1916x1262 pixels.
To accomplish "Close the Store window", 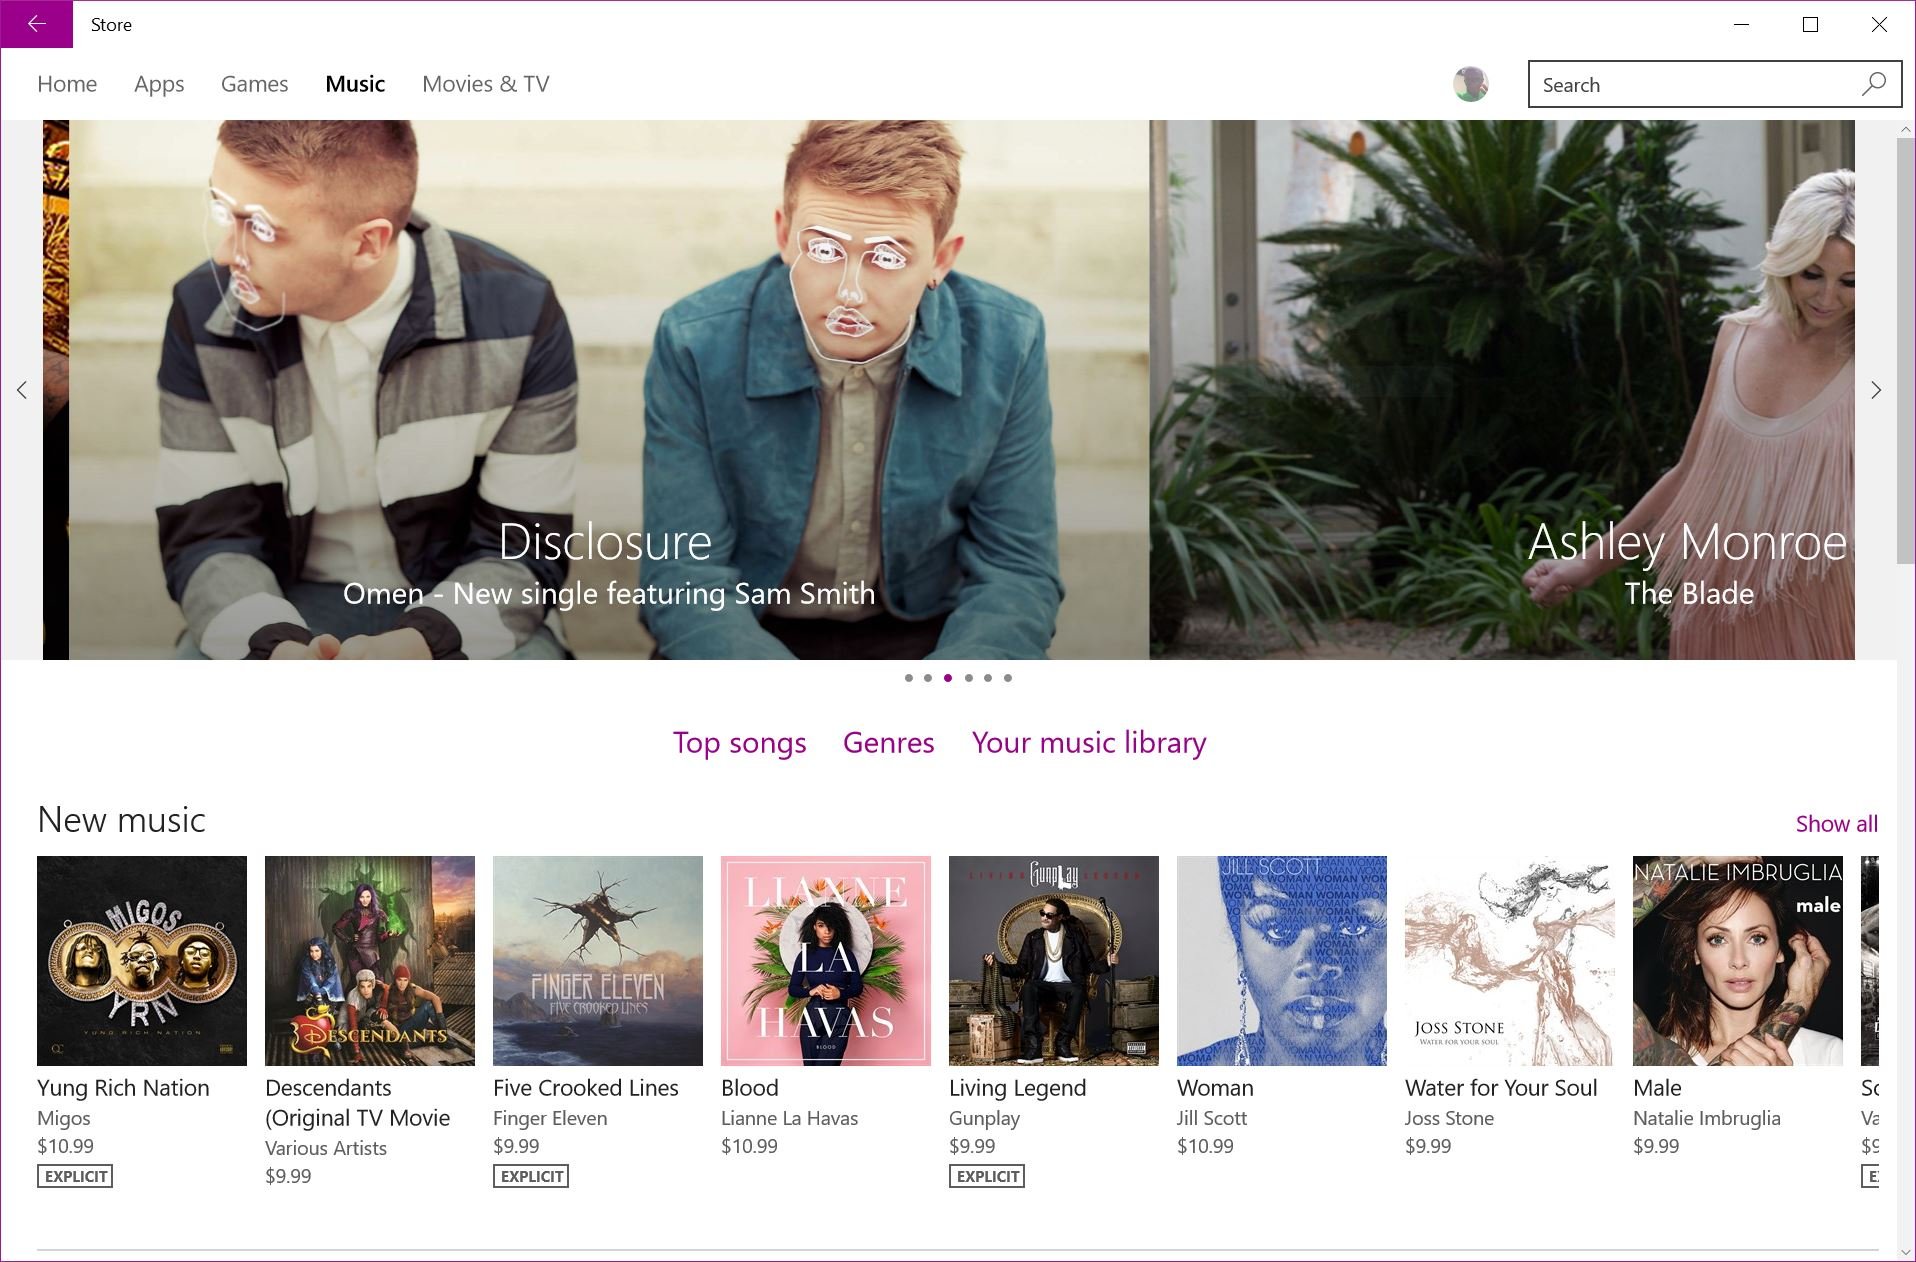I will click(x=1879, y=24).
